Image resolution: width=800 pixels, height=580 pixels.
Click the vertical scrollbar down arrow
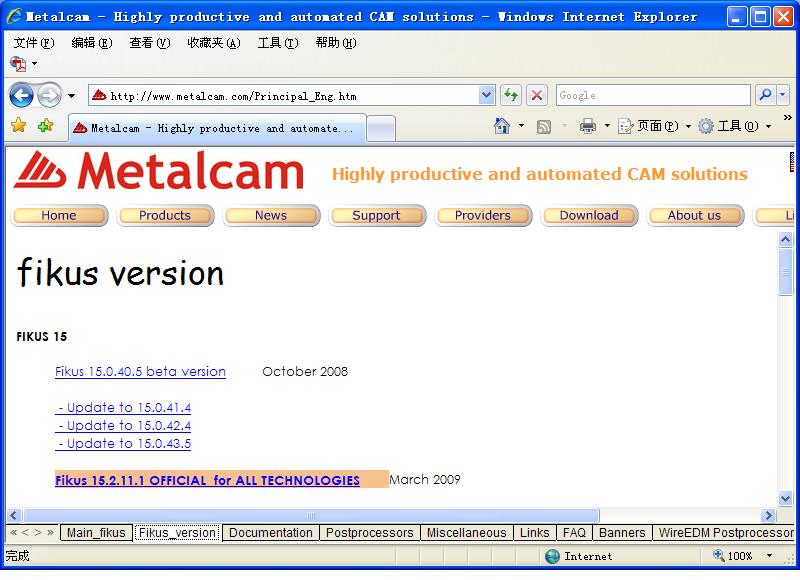(785, 498)
